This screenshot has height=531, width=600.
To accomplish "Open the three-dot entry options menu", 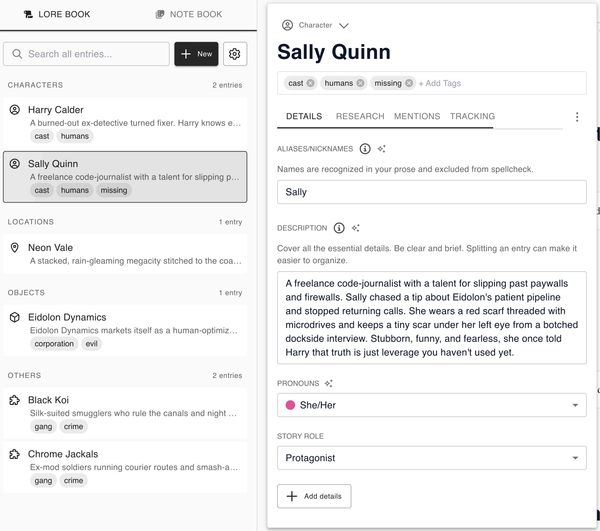I will tap(577, 117).
